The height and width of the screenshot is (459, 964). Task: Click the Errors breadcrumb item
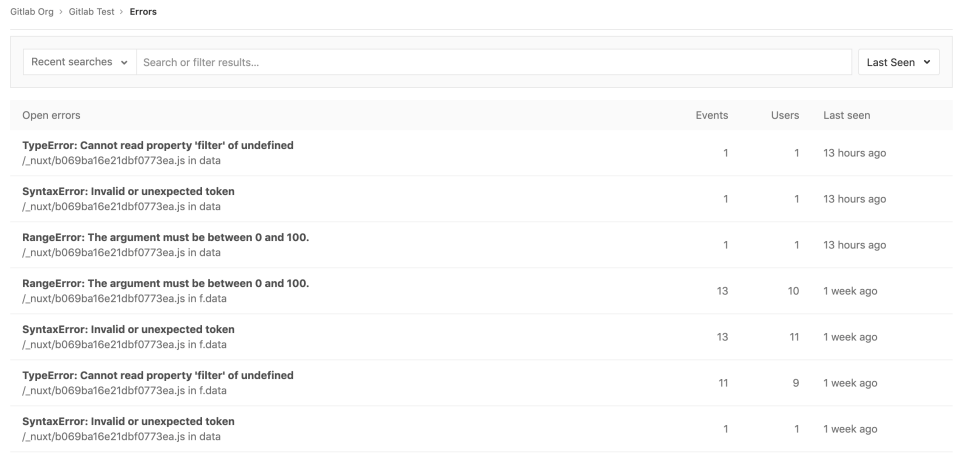pyautogui.click(x=143, y=11)
